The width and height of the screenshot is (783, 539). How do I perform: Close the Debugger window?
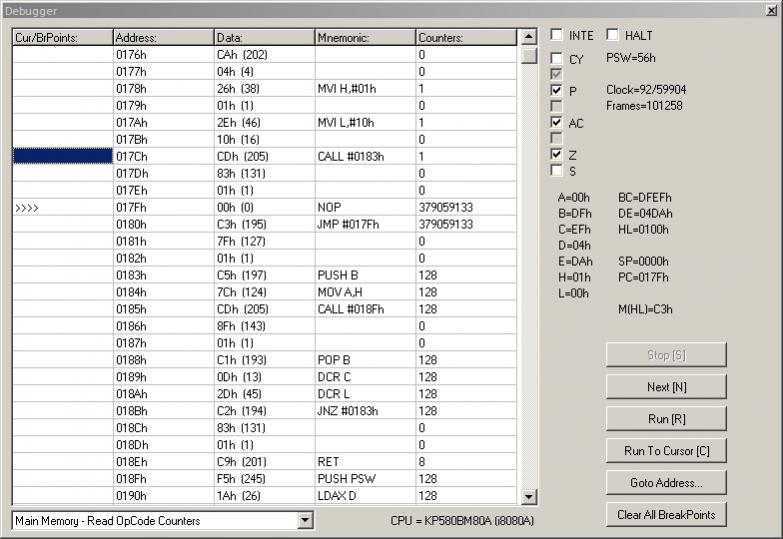tap(768, 11)
